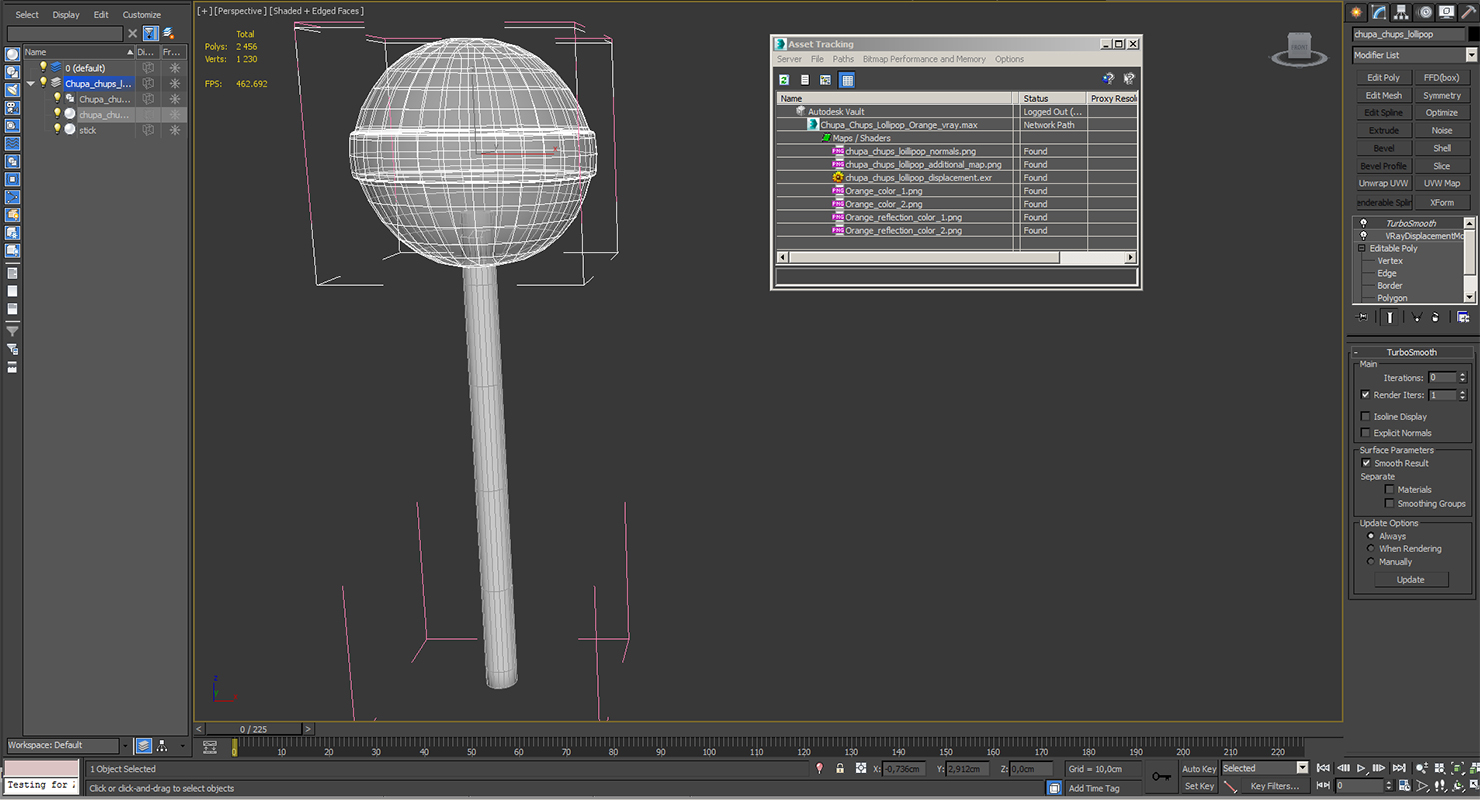Open Configure Modifier Sets icon
The height and width of the screenshot is (800, 1480).
point(1463,317)
